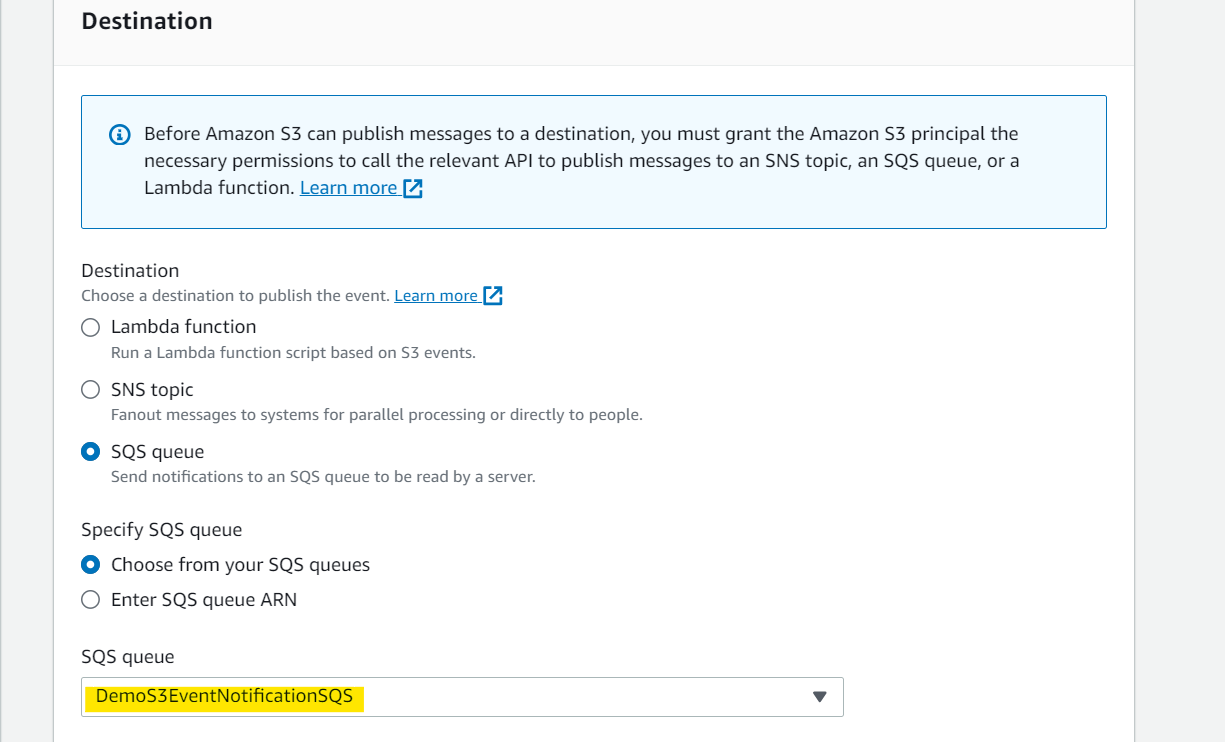Click the Choose a destination helper text
Image resolution: width=1225 pixels, height=742 pixels.
point(235,296)
